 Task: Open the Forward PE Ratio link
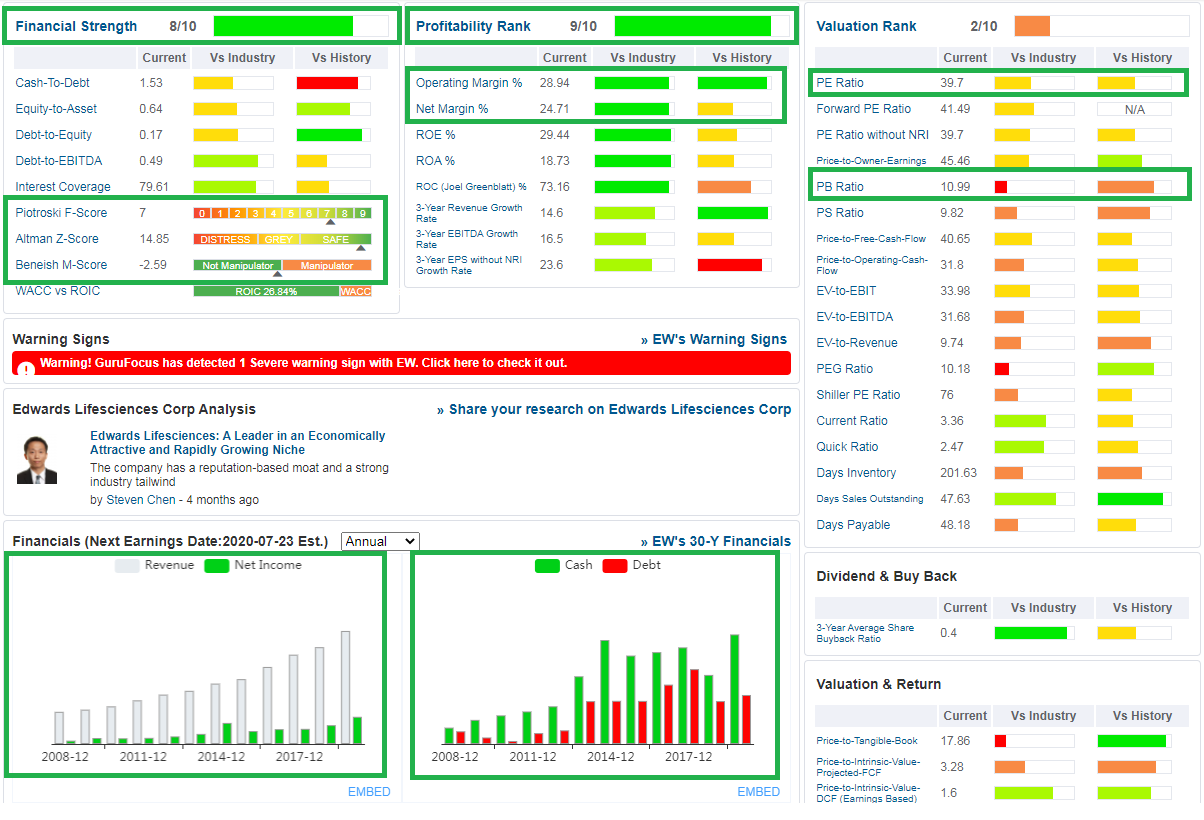(x=863, y=109)
